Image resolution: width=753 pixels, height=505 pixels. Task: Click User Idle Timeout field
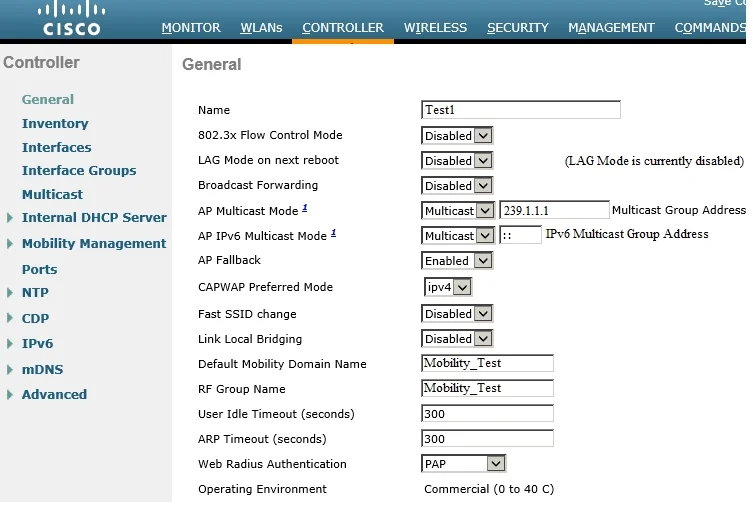pos(487,413)
